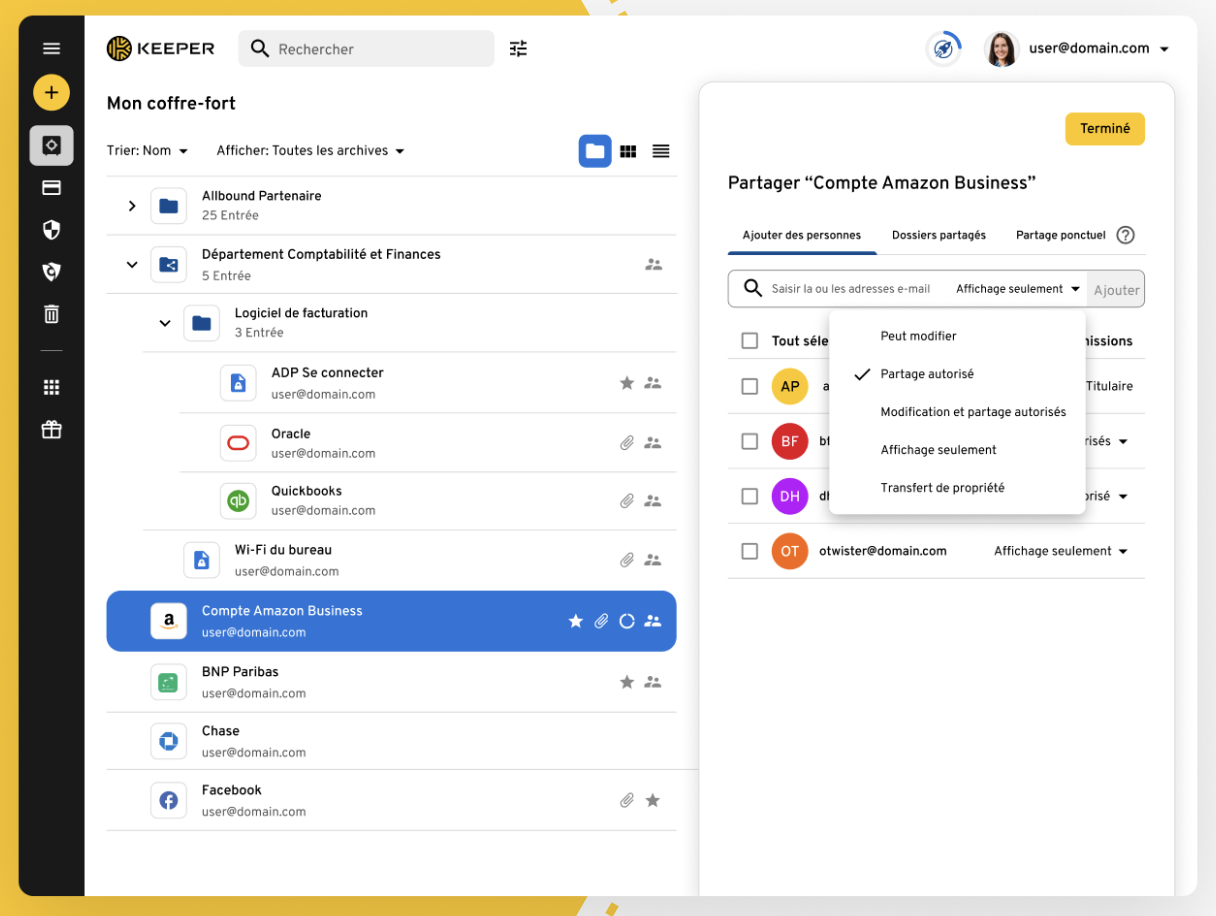Click the star icon on Facebook row
The height and width of the screenshot is (916, 1216).
(653, 800)
